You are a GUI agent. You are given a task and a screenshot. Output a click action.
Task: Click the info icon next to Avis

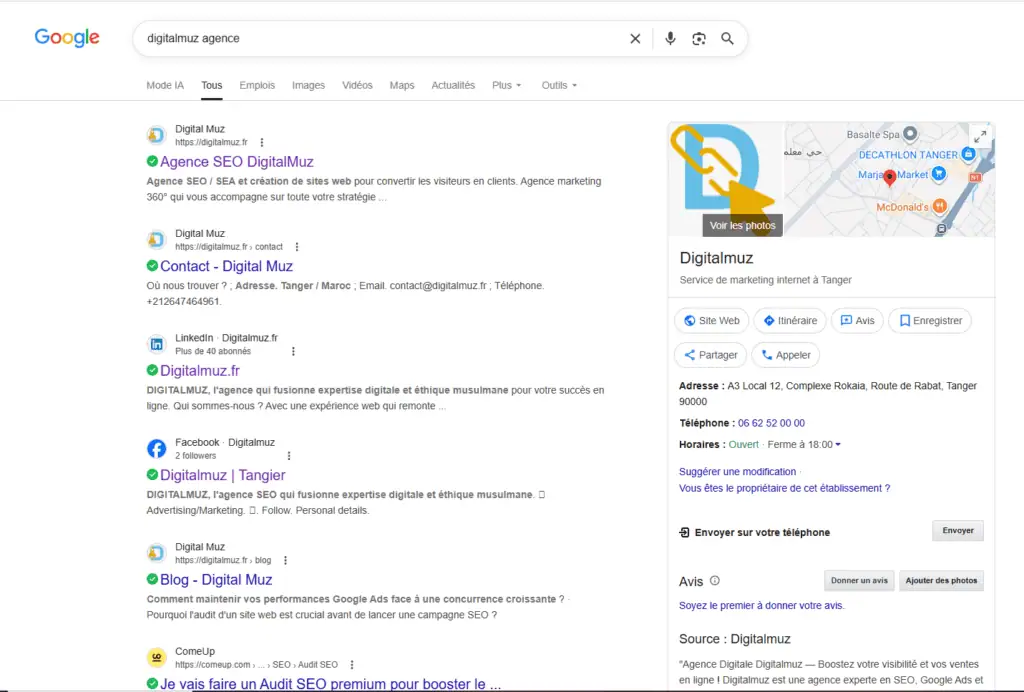click(x=714, y=580)
